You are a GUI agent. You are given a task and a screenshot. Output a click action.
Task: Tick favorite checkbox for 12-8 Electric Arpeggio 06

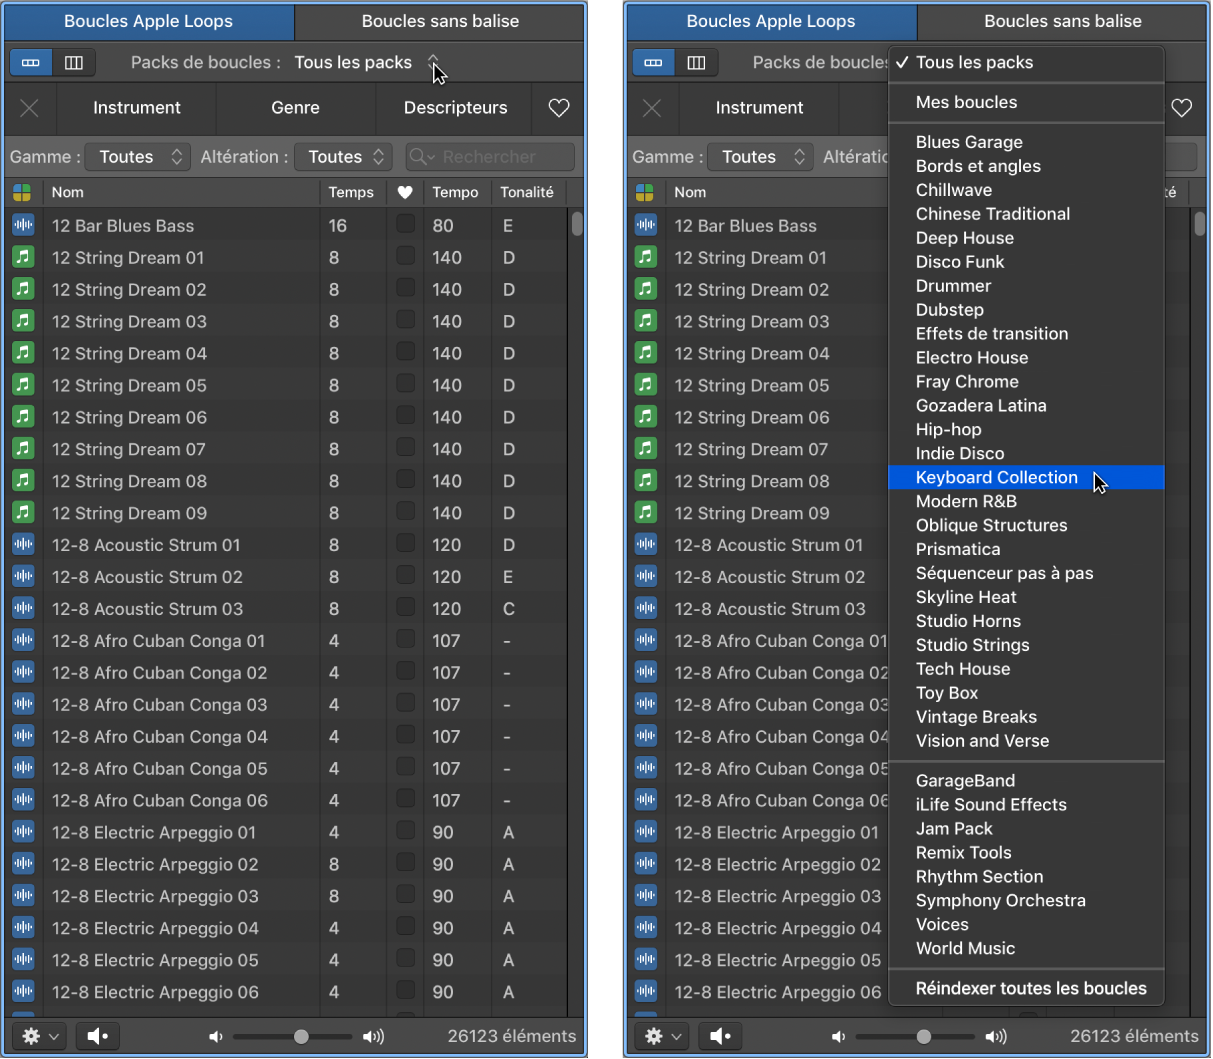[405, 991]
